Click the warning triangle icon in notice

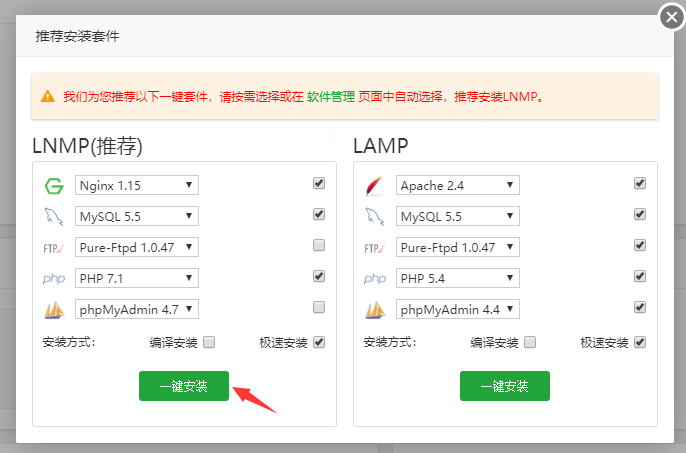[x=48, y=96]
